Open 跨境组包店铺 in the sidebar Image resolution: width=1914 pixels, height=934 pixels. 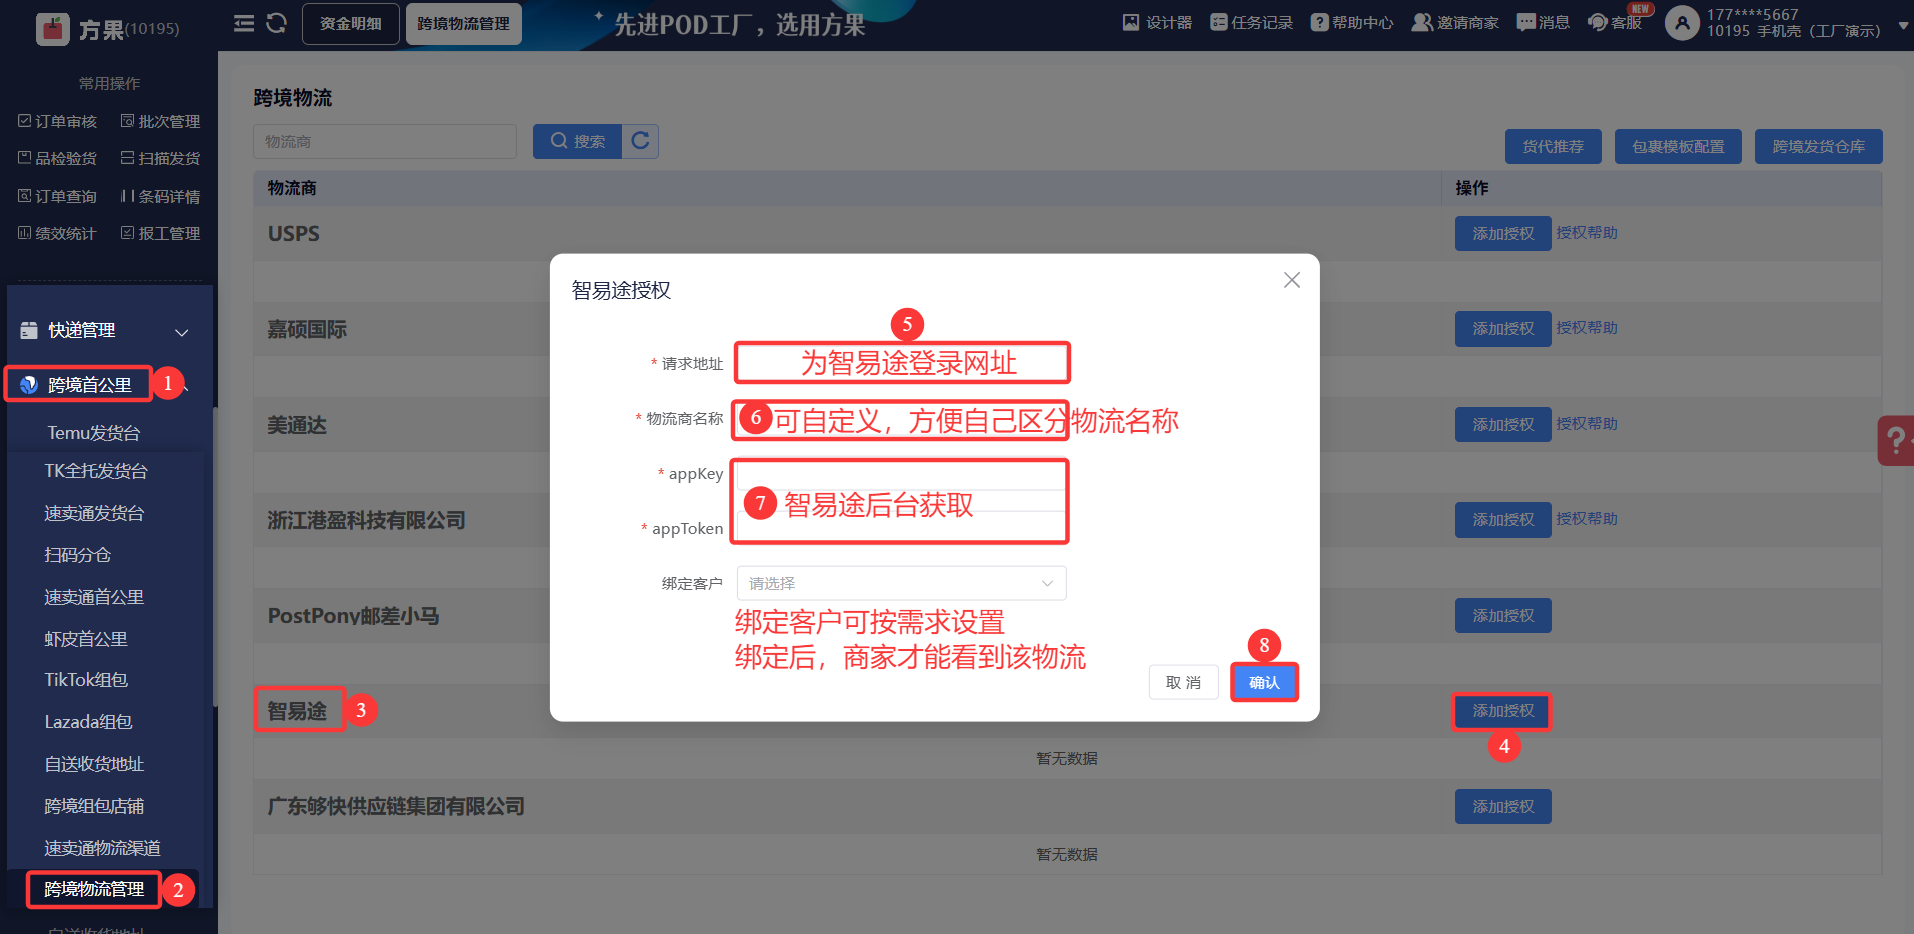click(94, 806)
